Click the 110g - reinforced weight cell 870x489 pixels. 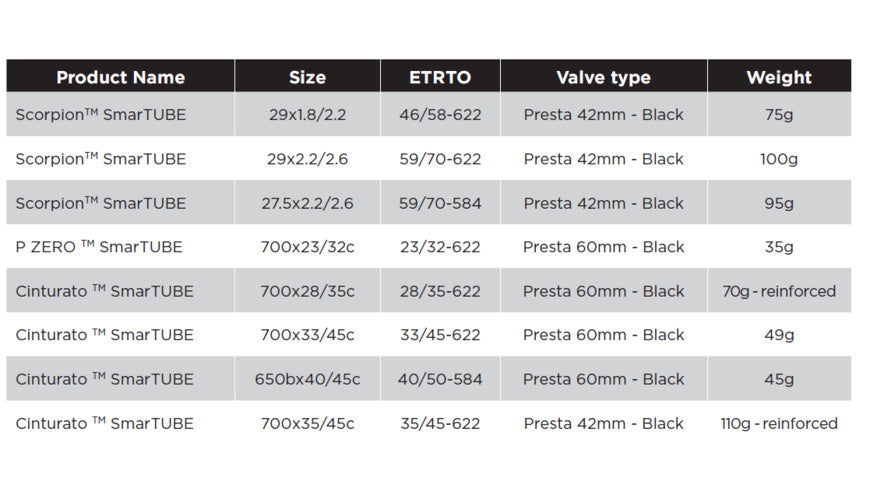(779, 423)
